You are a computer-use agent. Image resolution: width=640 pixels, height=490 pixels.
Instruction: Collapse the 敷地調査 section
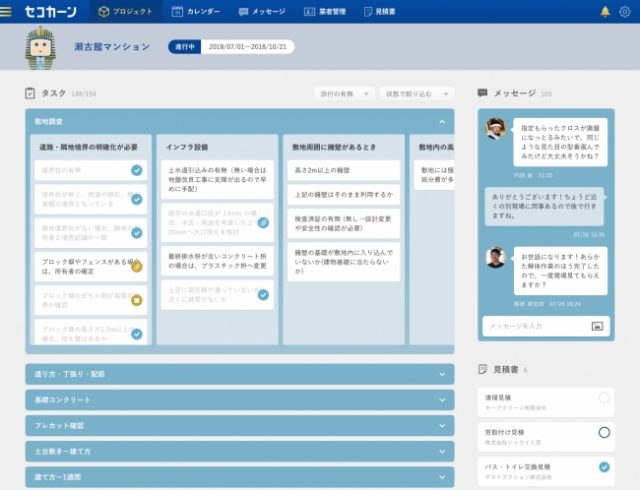point(442,121)
